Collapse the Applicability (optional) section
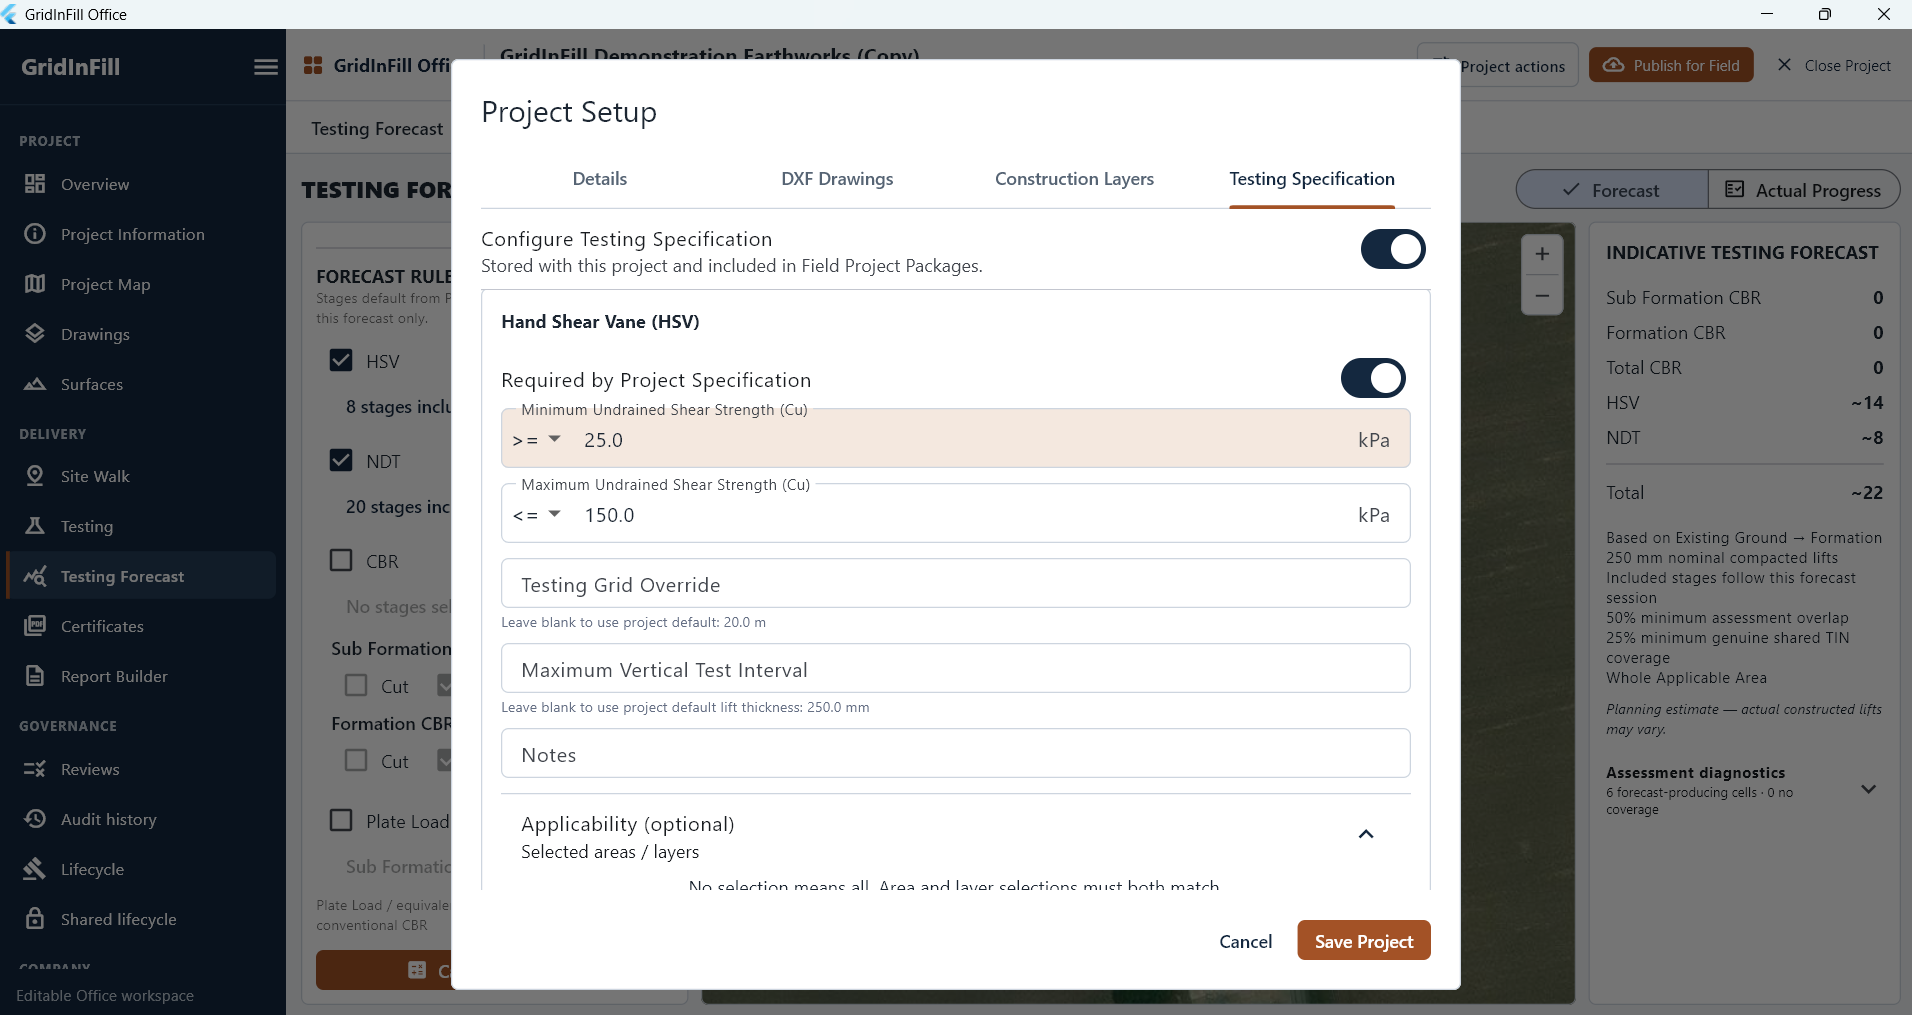The image size is (1912, 1015). [x=1366, y=834]
